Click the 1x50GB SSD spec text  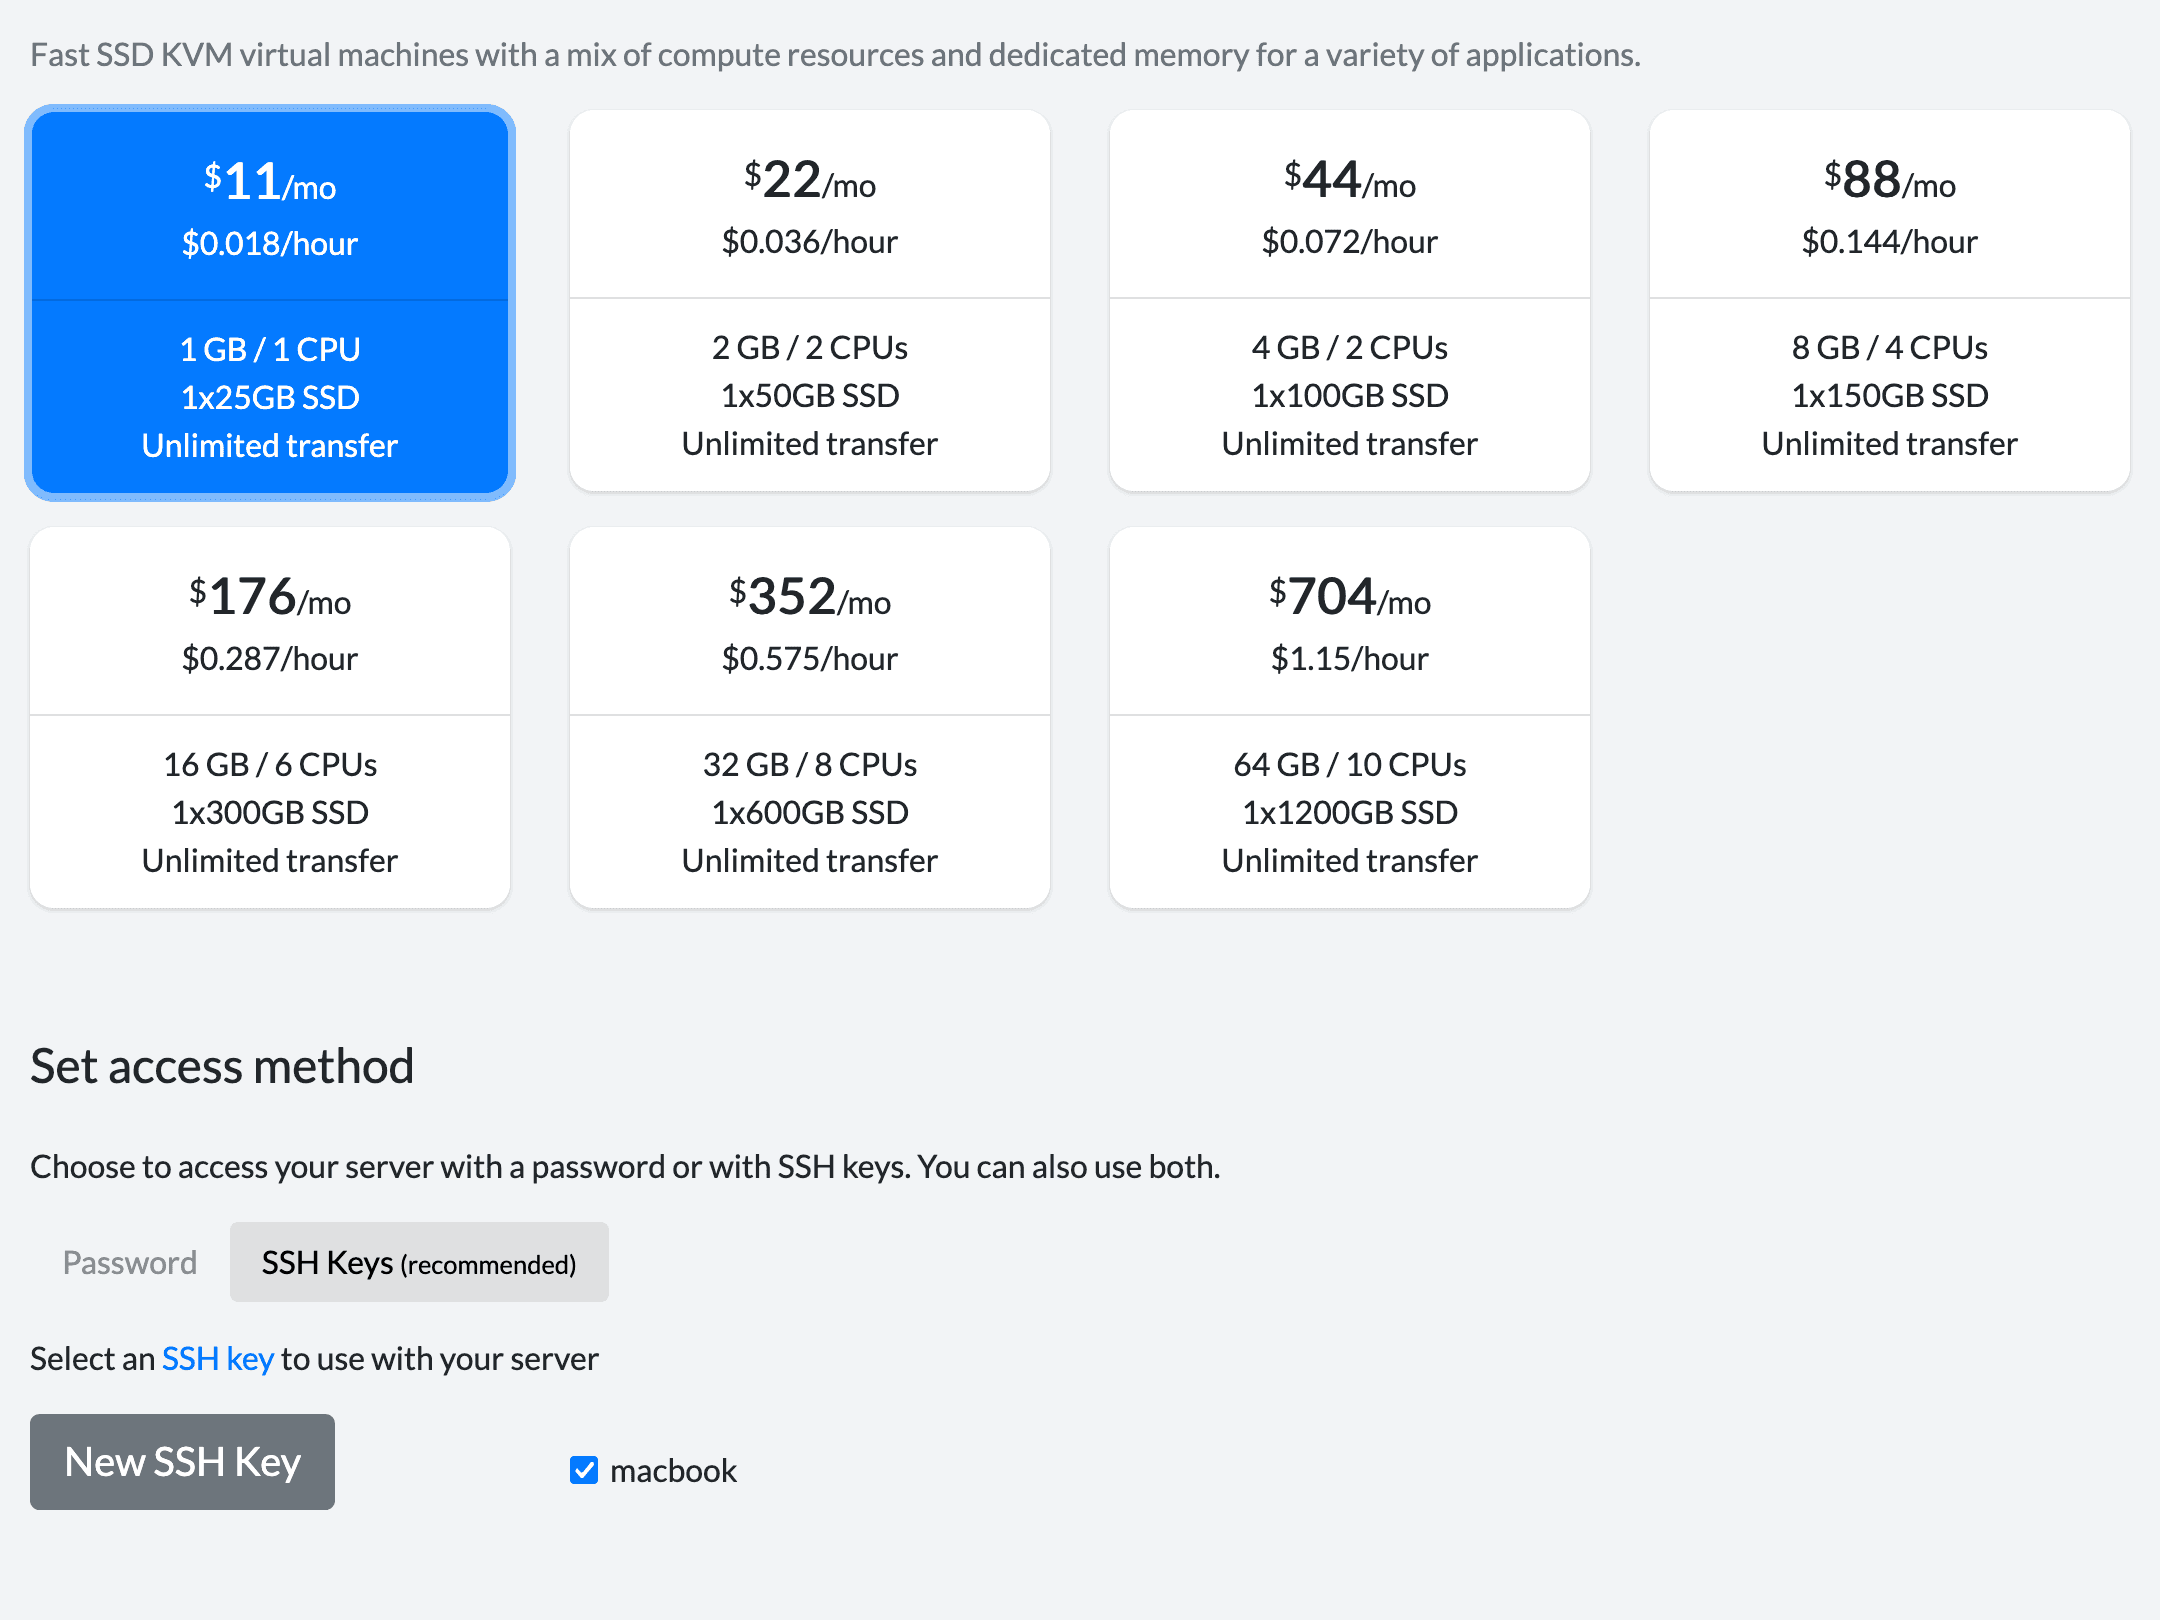[x=810, y=395]
